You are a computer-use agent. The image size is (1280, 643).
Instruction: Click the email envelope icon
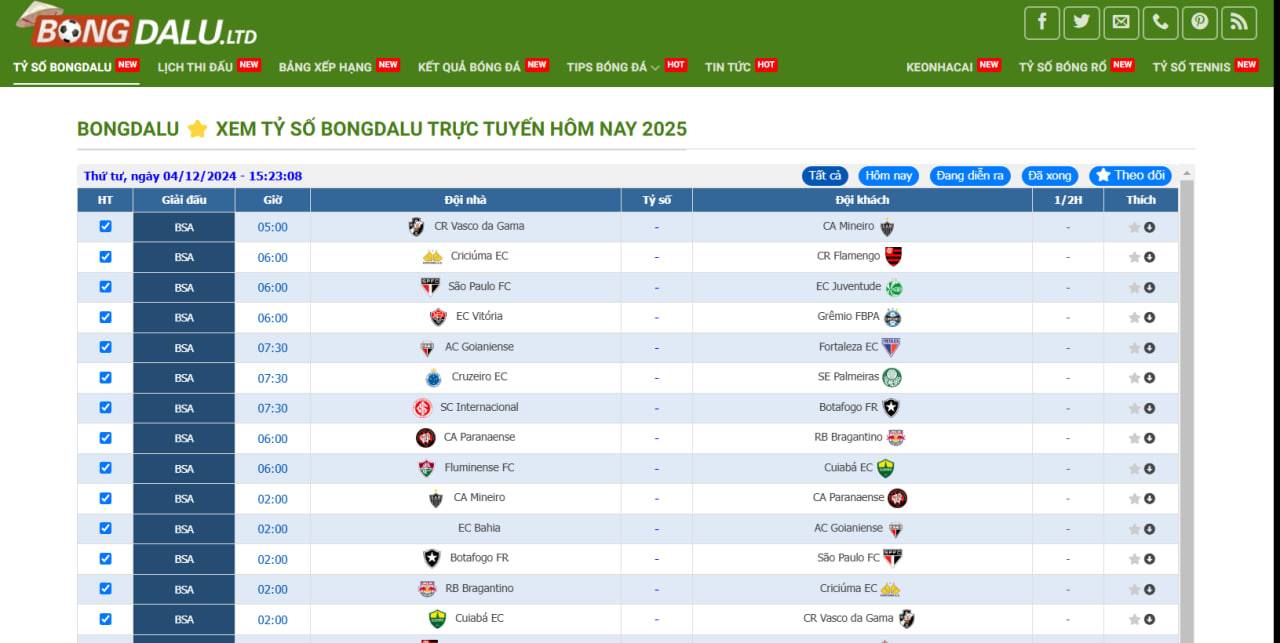coord(1121,22)
